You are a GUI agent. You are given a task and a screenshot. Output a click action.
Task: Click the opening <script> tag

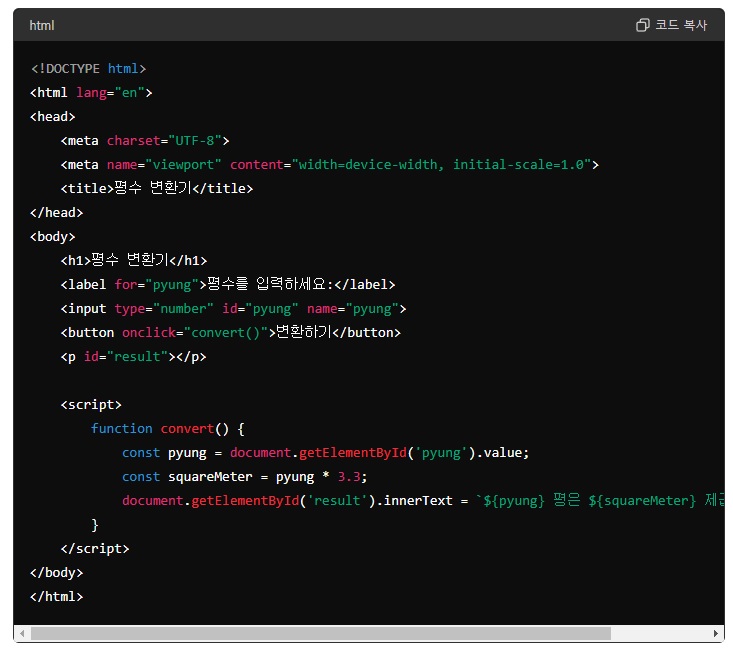pyautogui.click(x=91, y=404)
